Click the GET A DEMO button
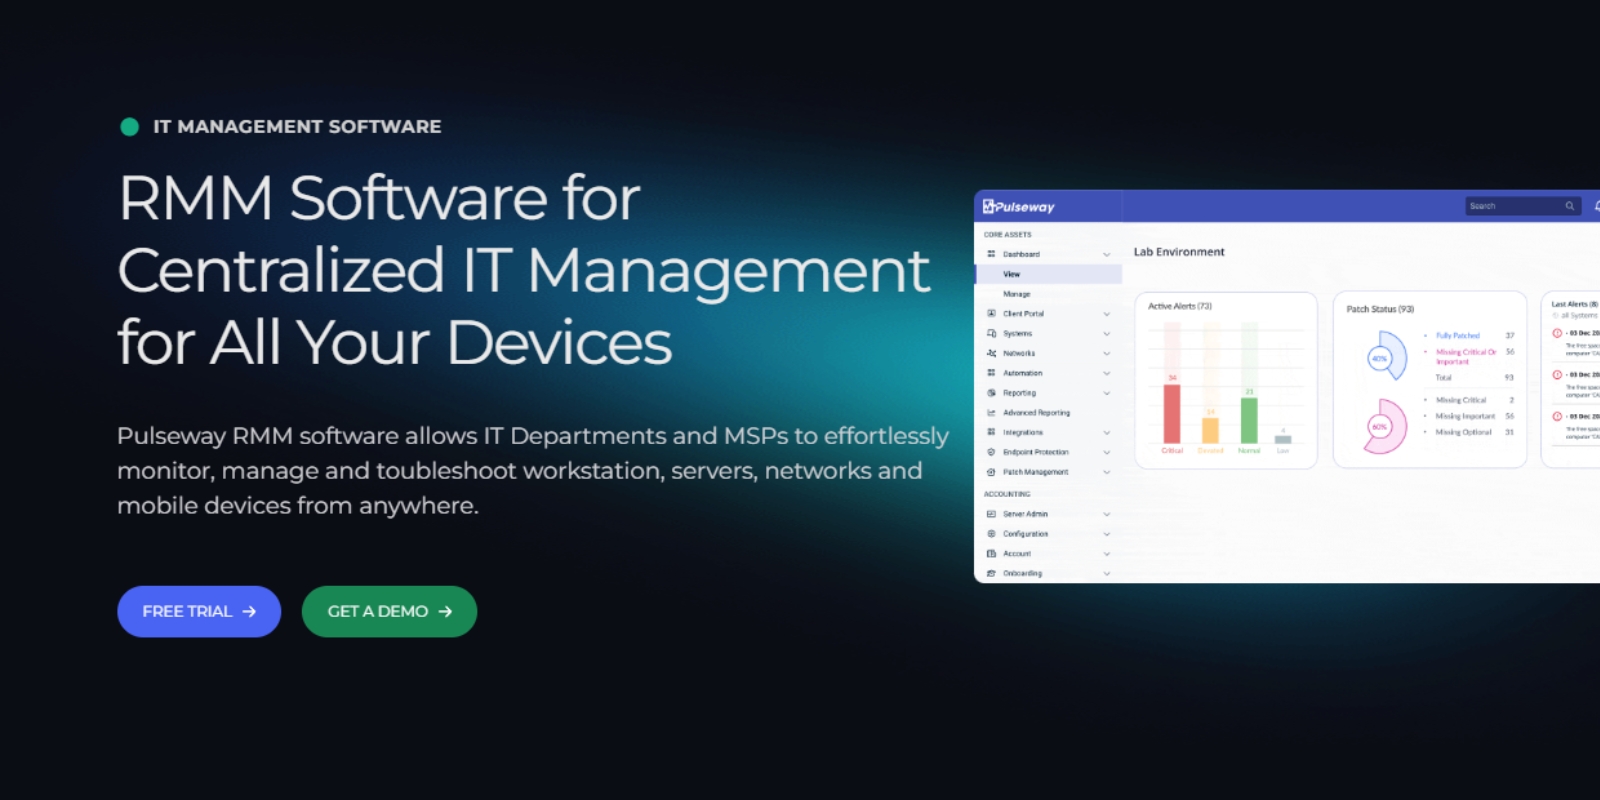Screen dimensions: 1600x800 389,611
